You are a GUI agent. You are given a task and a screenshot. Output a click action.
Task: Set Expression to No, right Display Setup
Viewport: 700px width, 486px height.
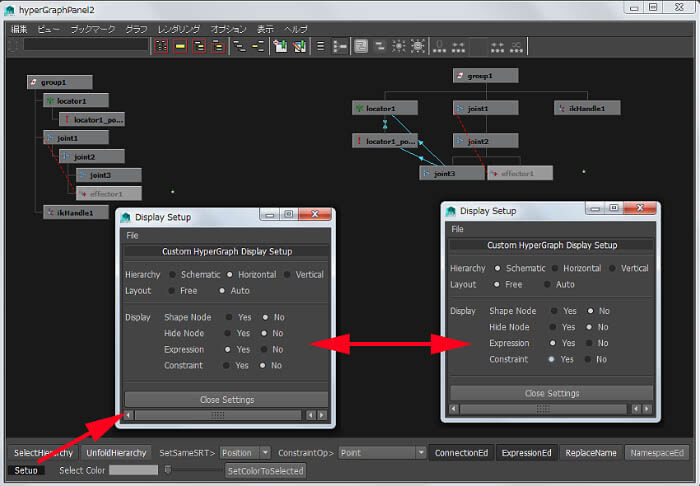[589, 343]
